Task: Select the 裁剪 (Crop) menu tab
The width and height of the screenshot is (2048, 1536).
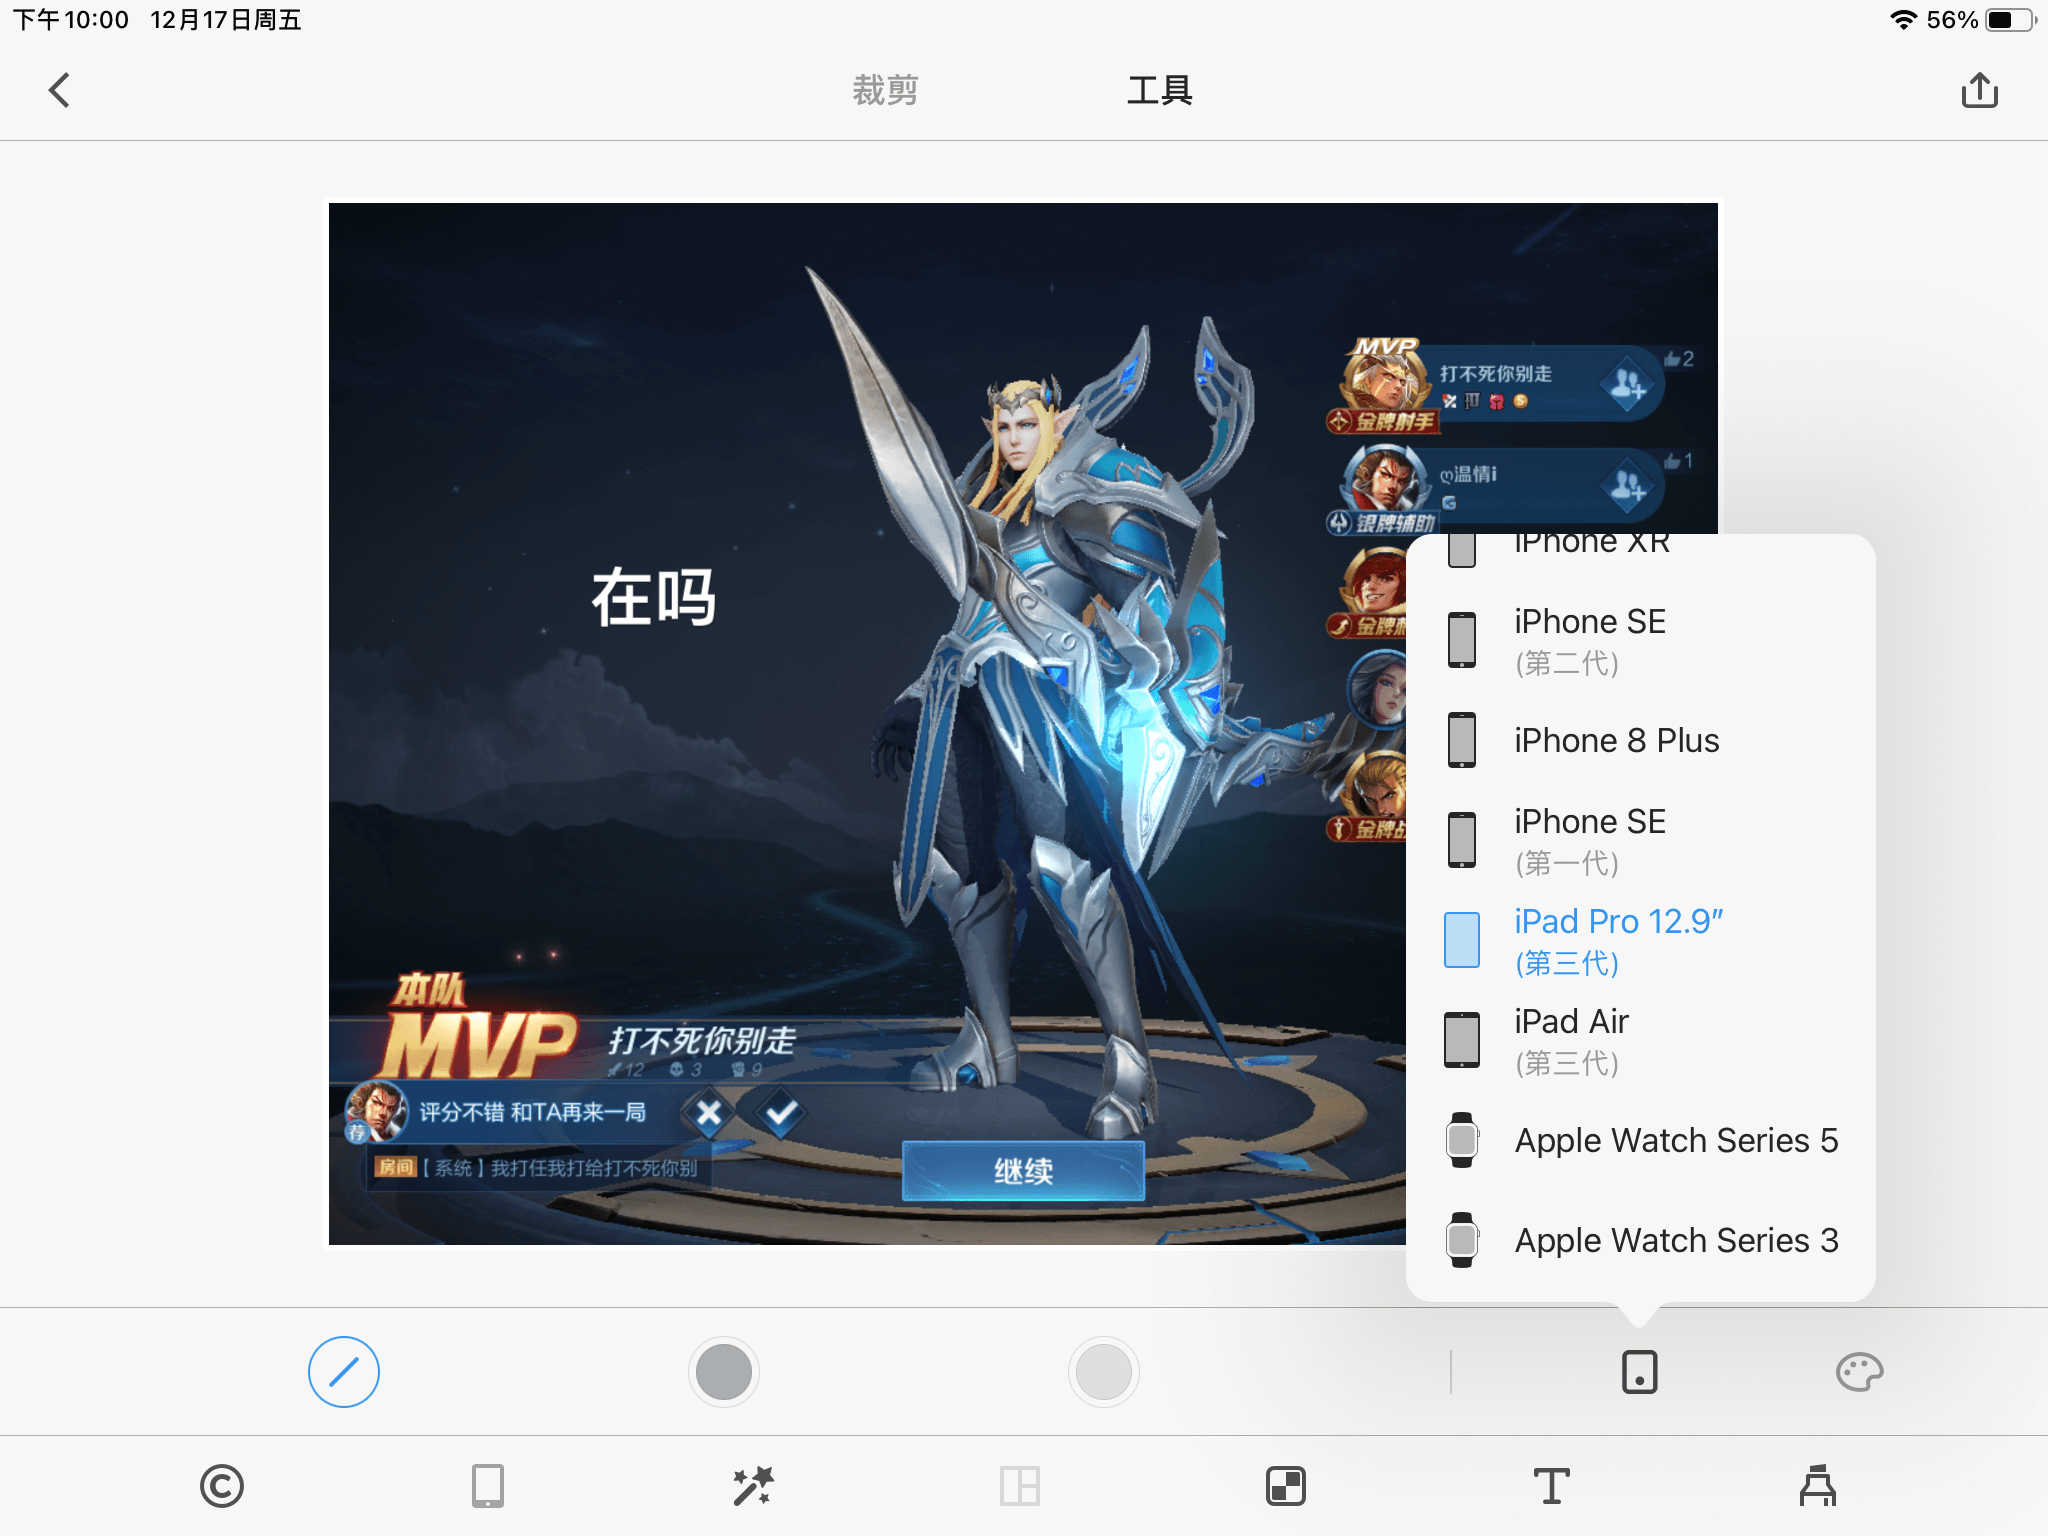Action: 884,89
